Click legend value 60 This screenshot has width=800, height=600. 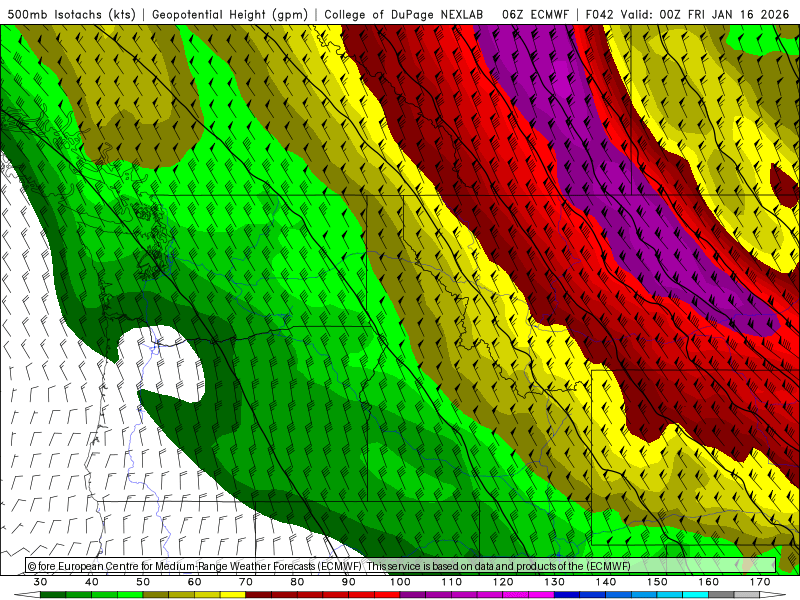[x=194, y=582]
